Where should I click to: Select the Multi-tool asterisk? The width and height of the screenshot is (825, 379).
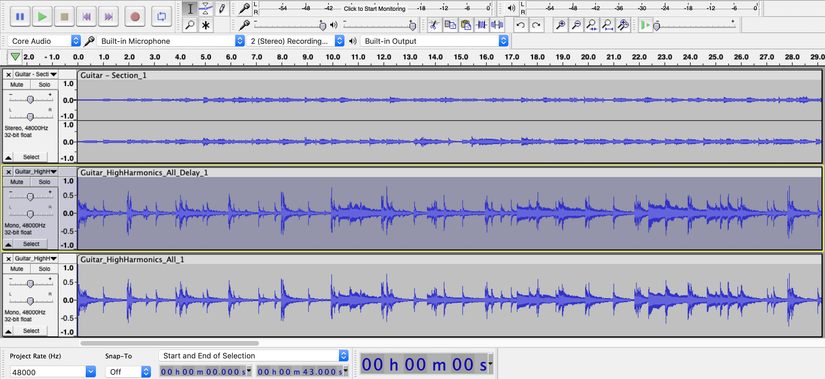206,25
